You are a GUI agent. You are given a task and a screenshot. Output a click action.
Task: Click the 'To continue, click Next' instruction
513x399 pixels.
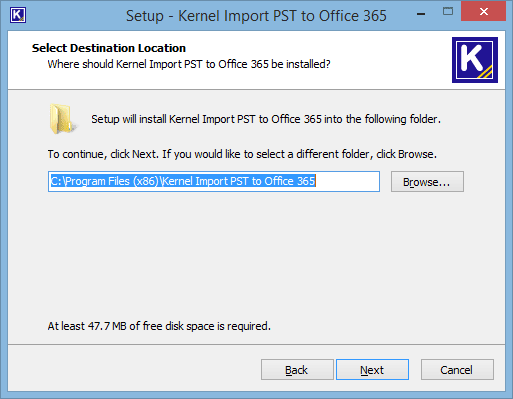pos(242,154)
